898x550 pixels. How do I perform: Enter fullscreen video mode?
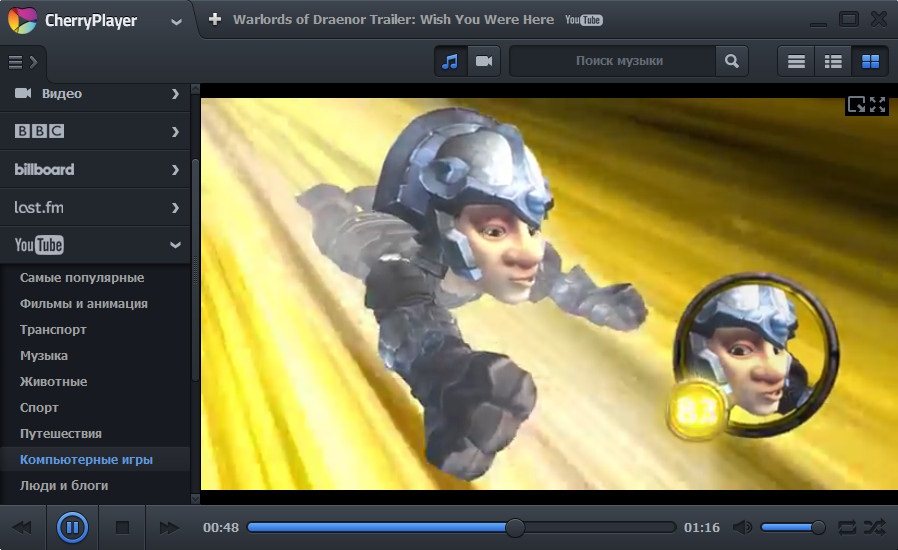[x=877, y=104]
